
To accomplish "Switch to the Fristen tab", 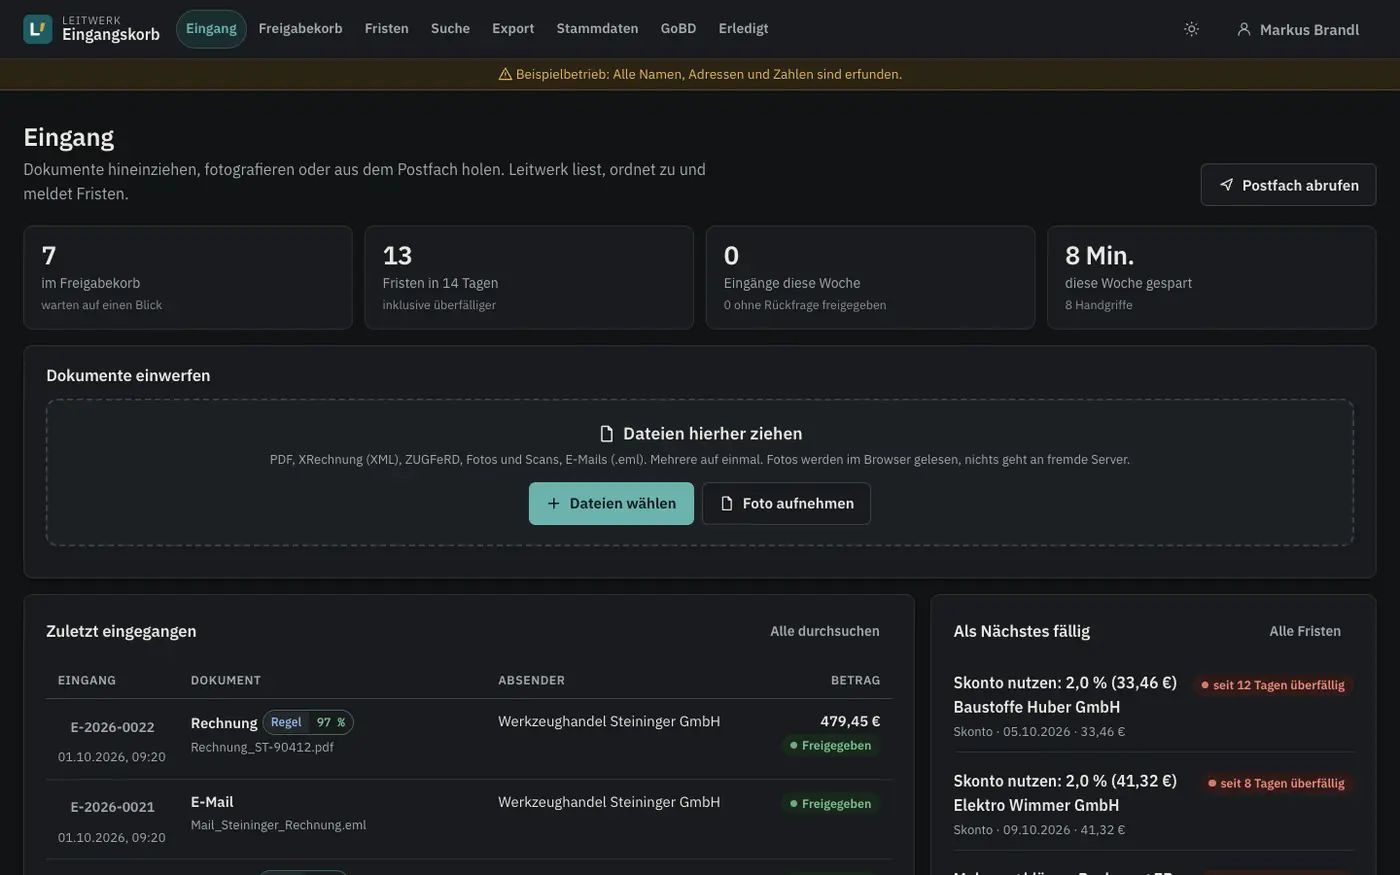I will coord(387,29).
